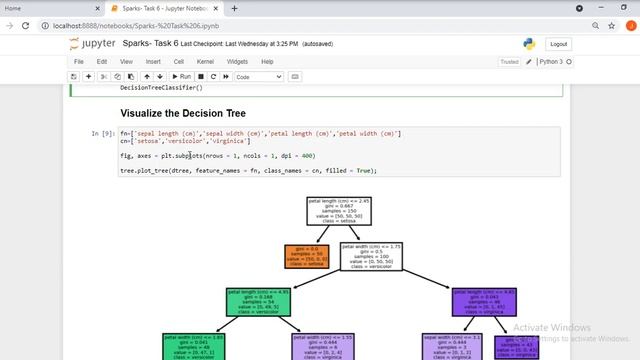Open the Kernel menu

[x=205, y=62]
